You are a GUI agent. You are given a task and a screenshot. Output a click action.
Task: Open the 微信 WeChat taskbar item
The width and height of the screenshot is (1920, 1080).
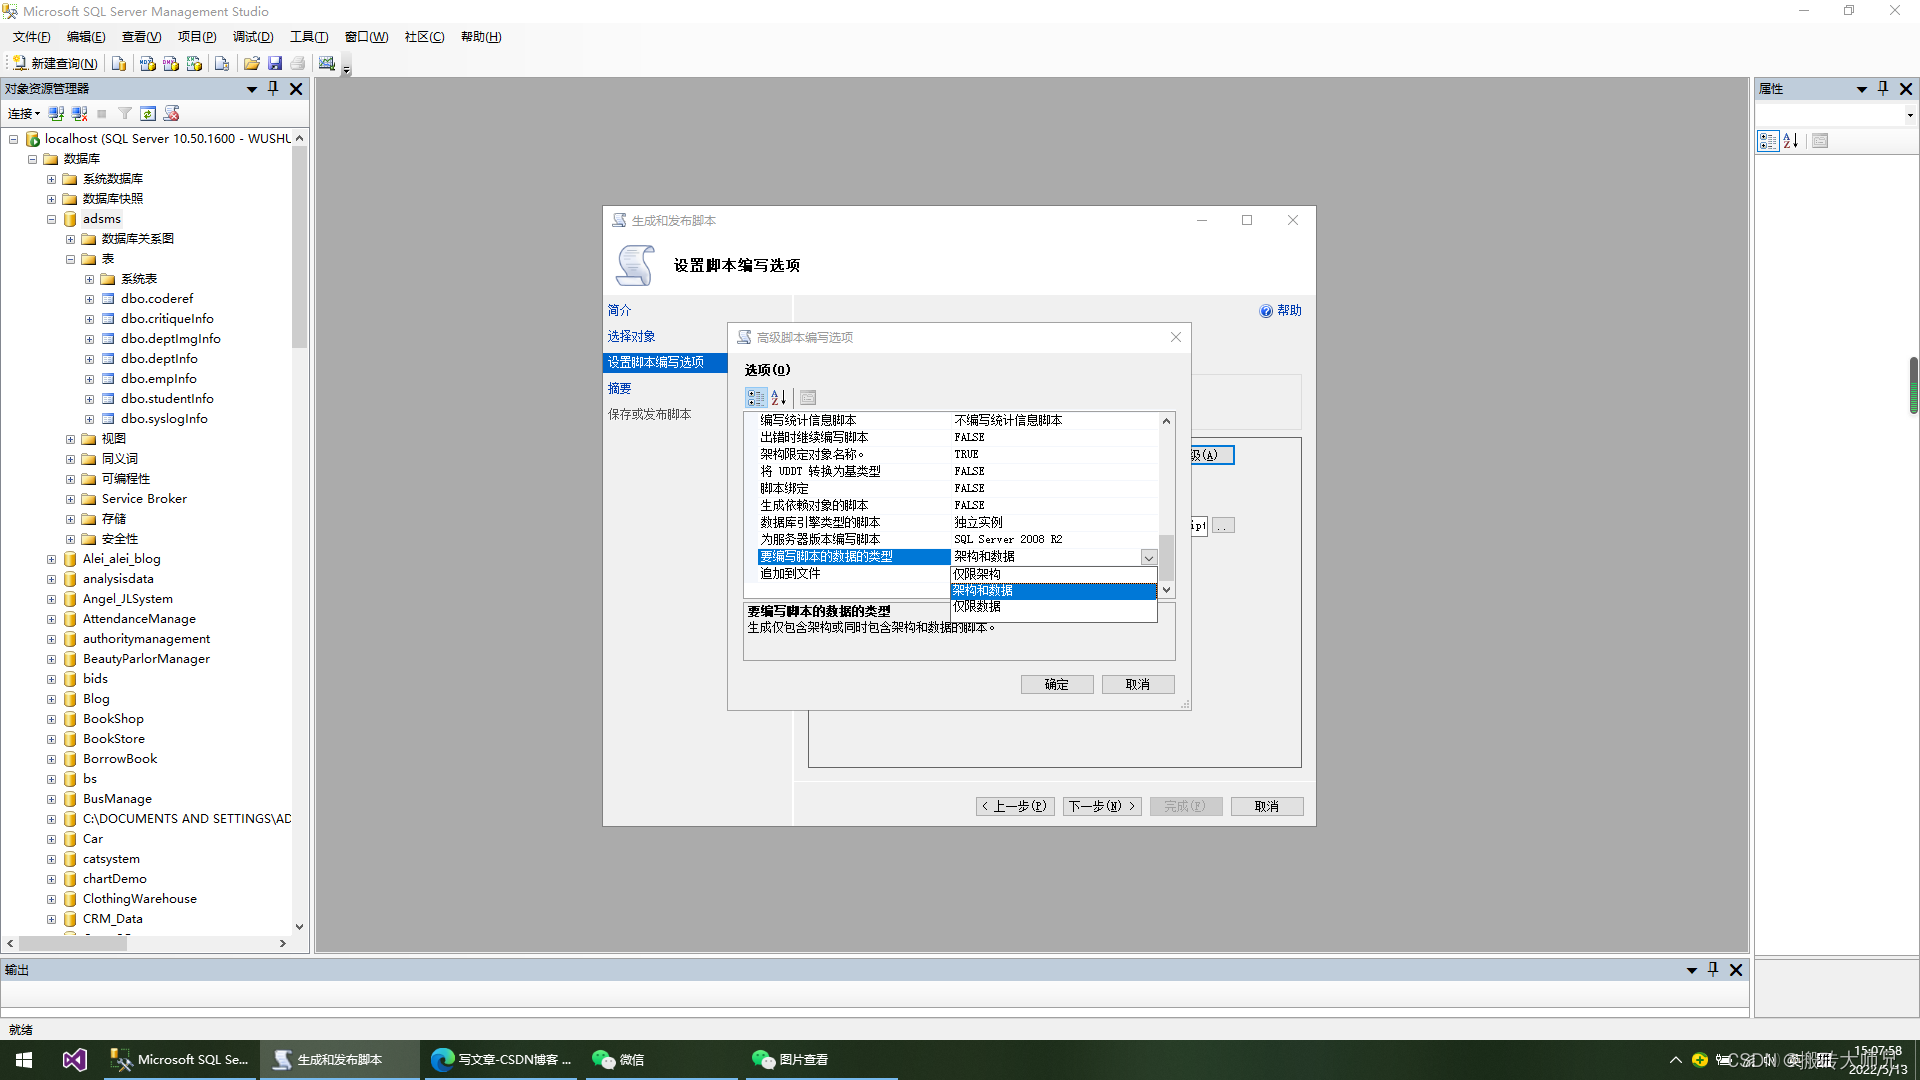coord(620,1060)
